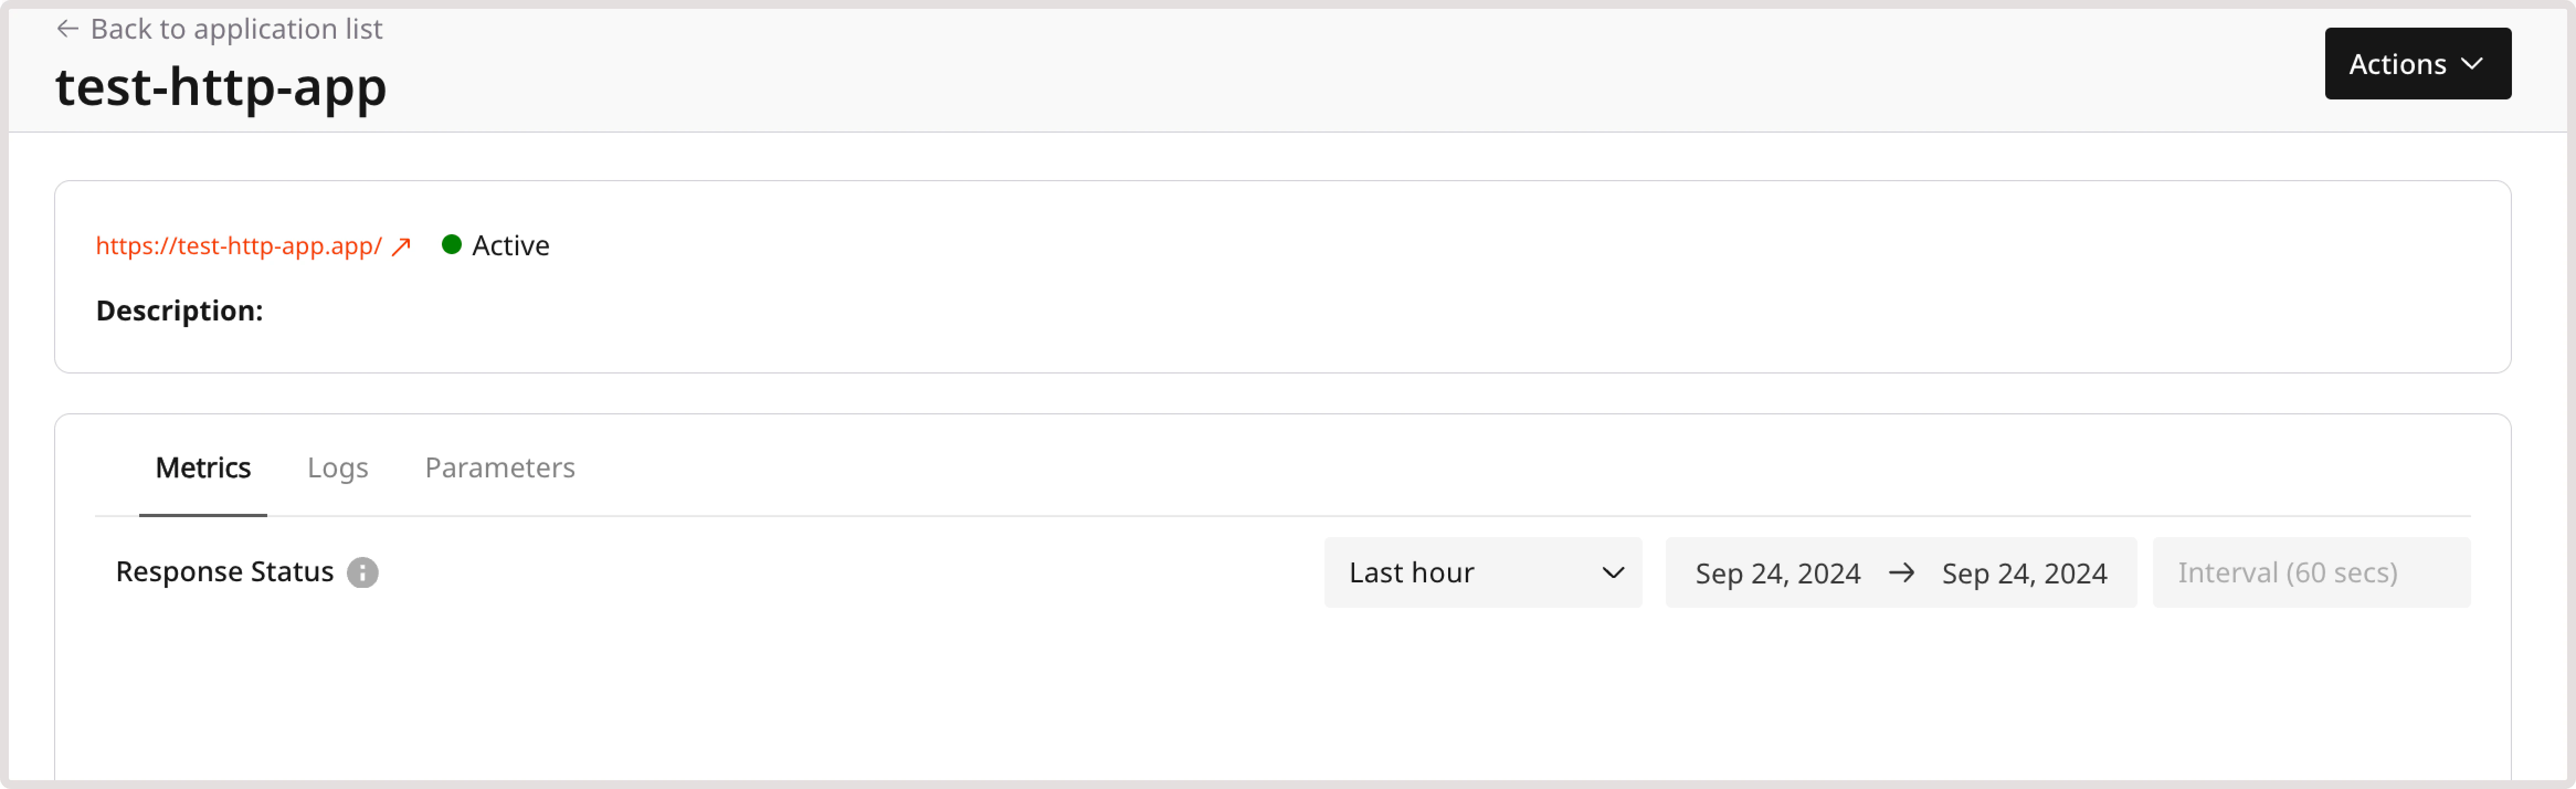Click the chevron inside the Actions button
The image size is (2576, 789).
pyautogui.click(x=2472, y=63)
